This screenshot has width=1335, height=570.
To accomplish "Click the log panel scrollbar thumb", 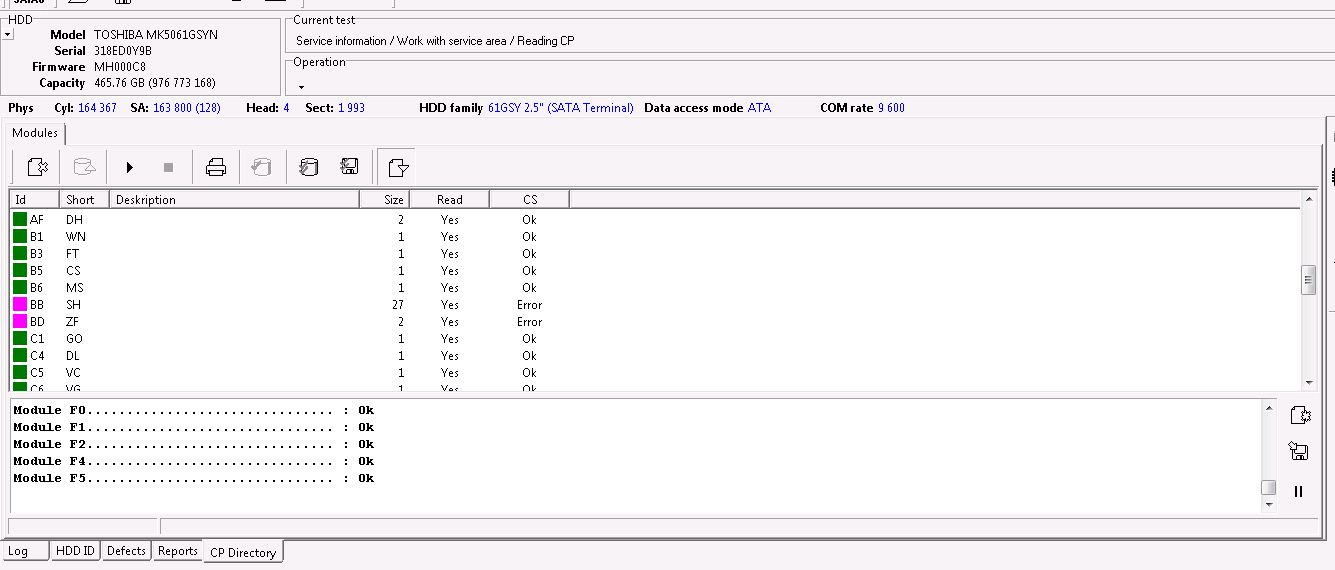I will [1268, 488].
